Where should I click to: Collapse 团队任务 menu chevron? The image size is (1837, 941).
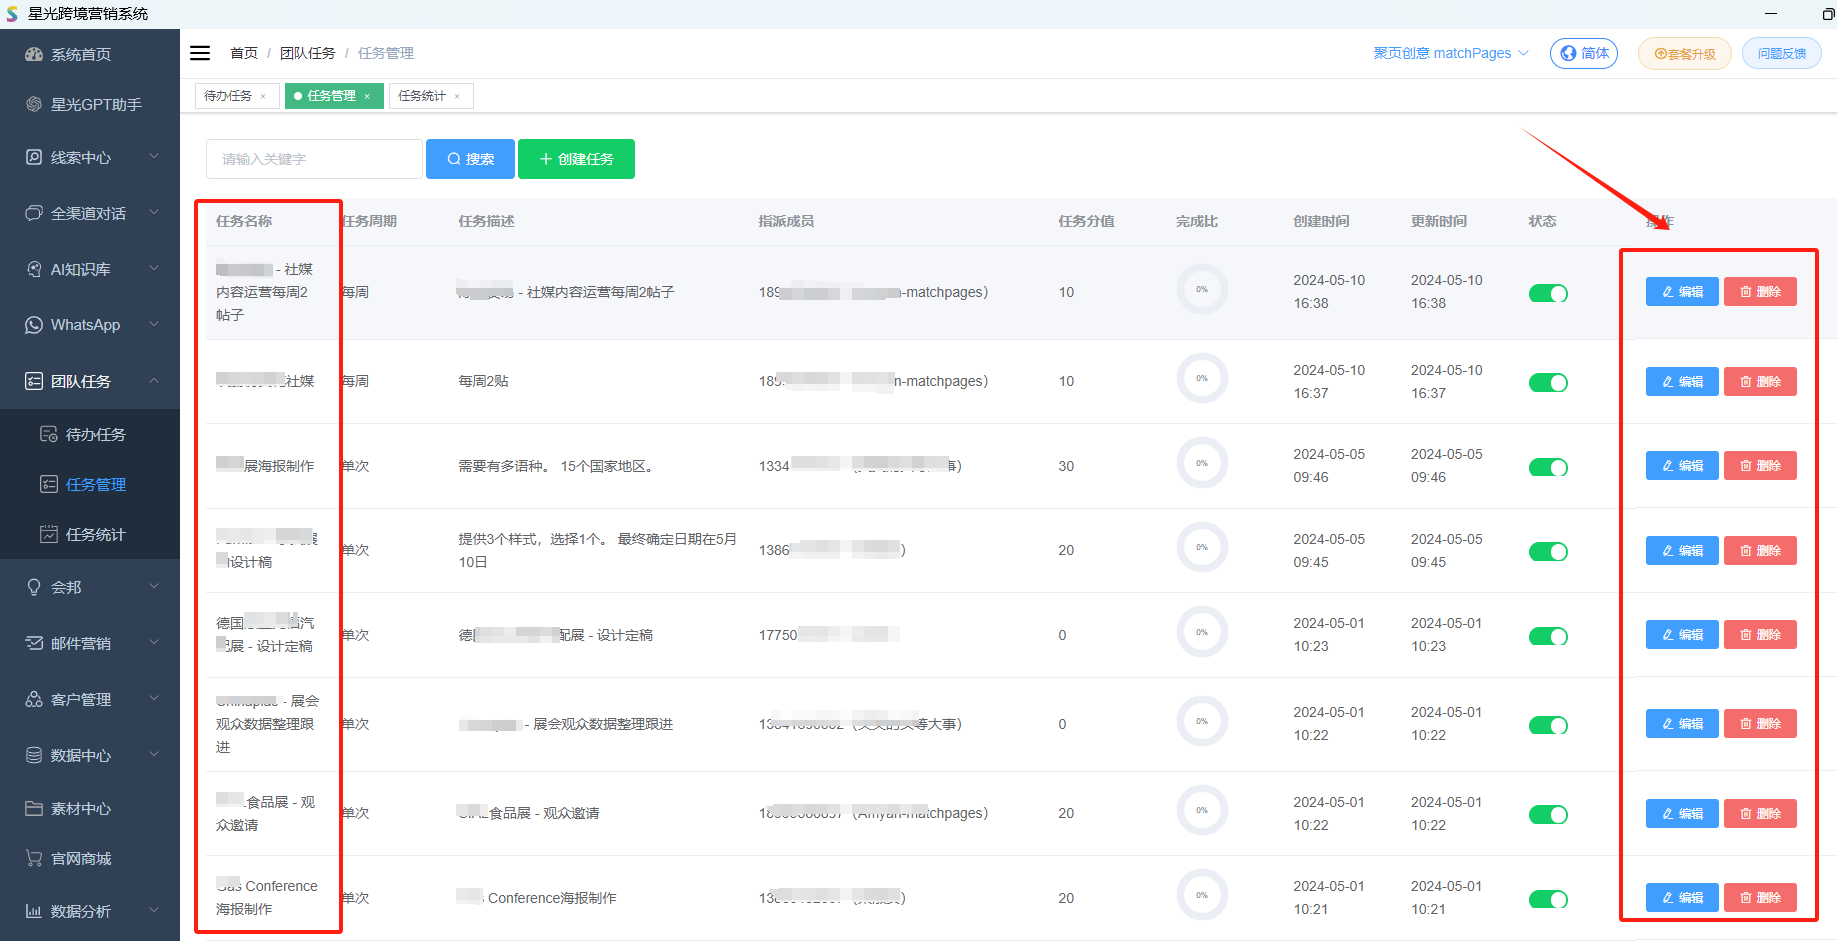coord(154,381)
